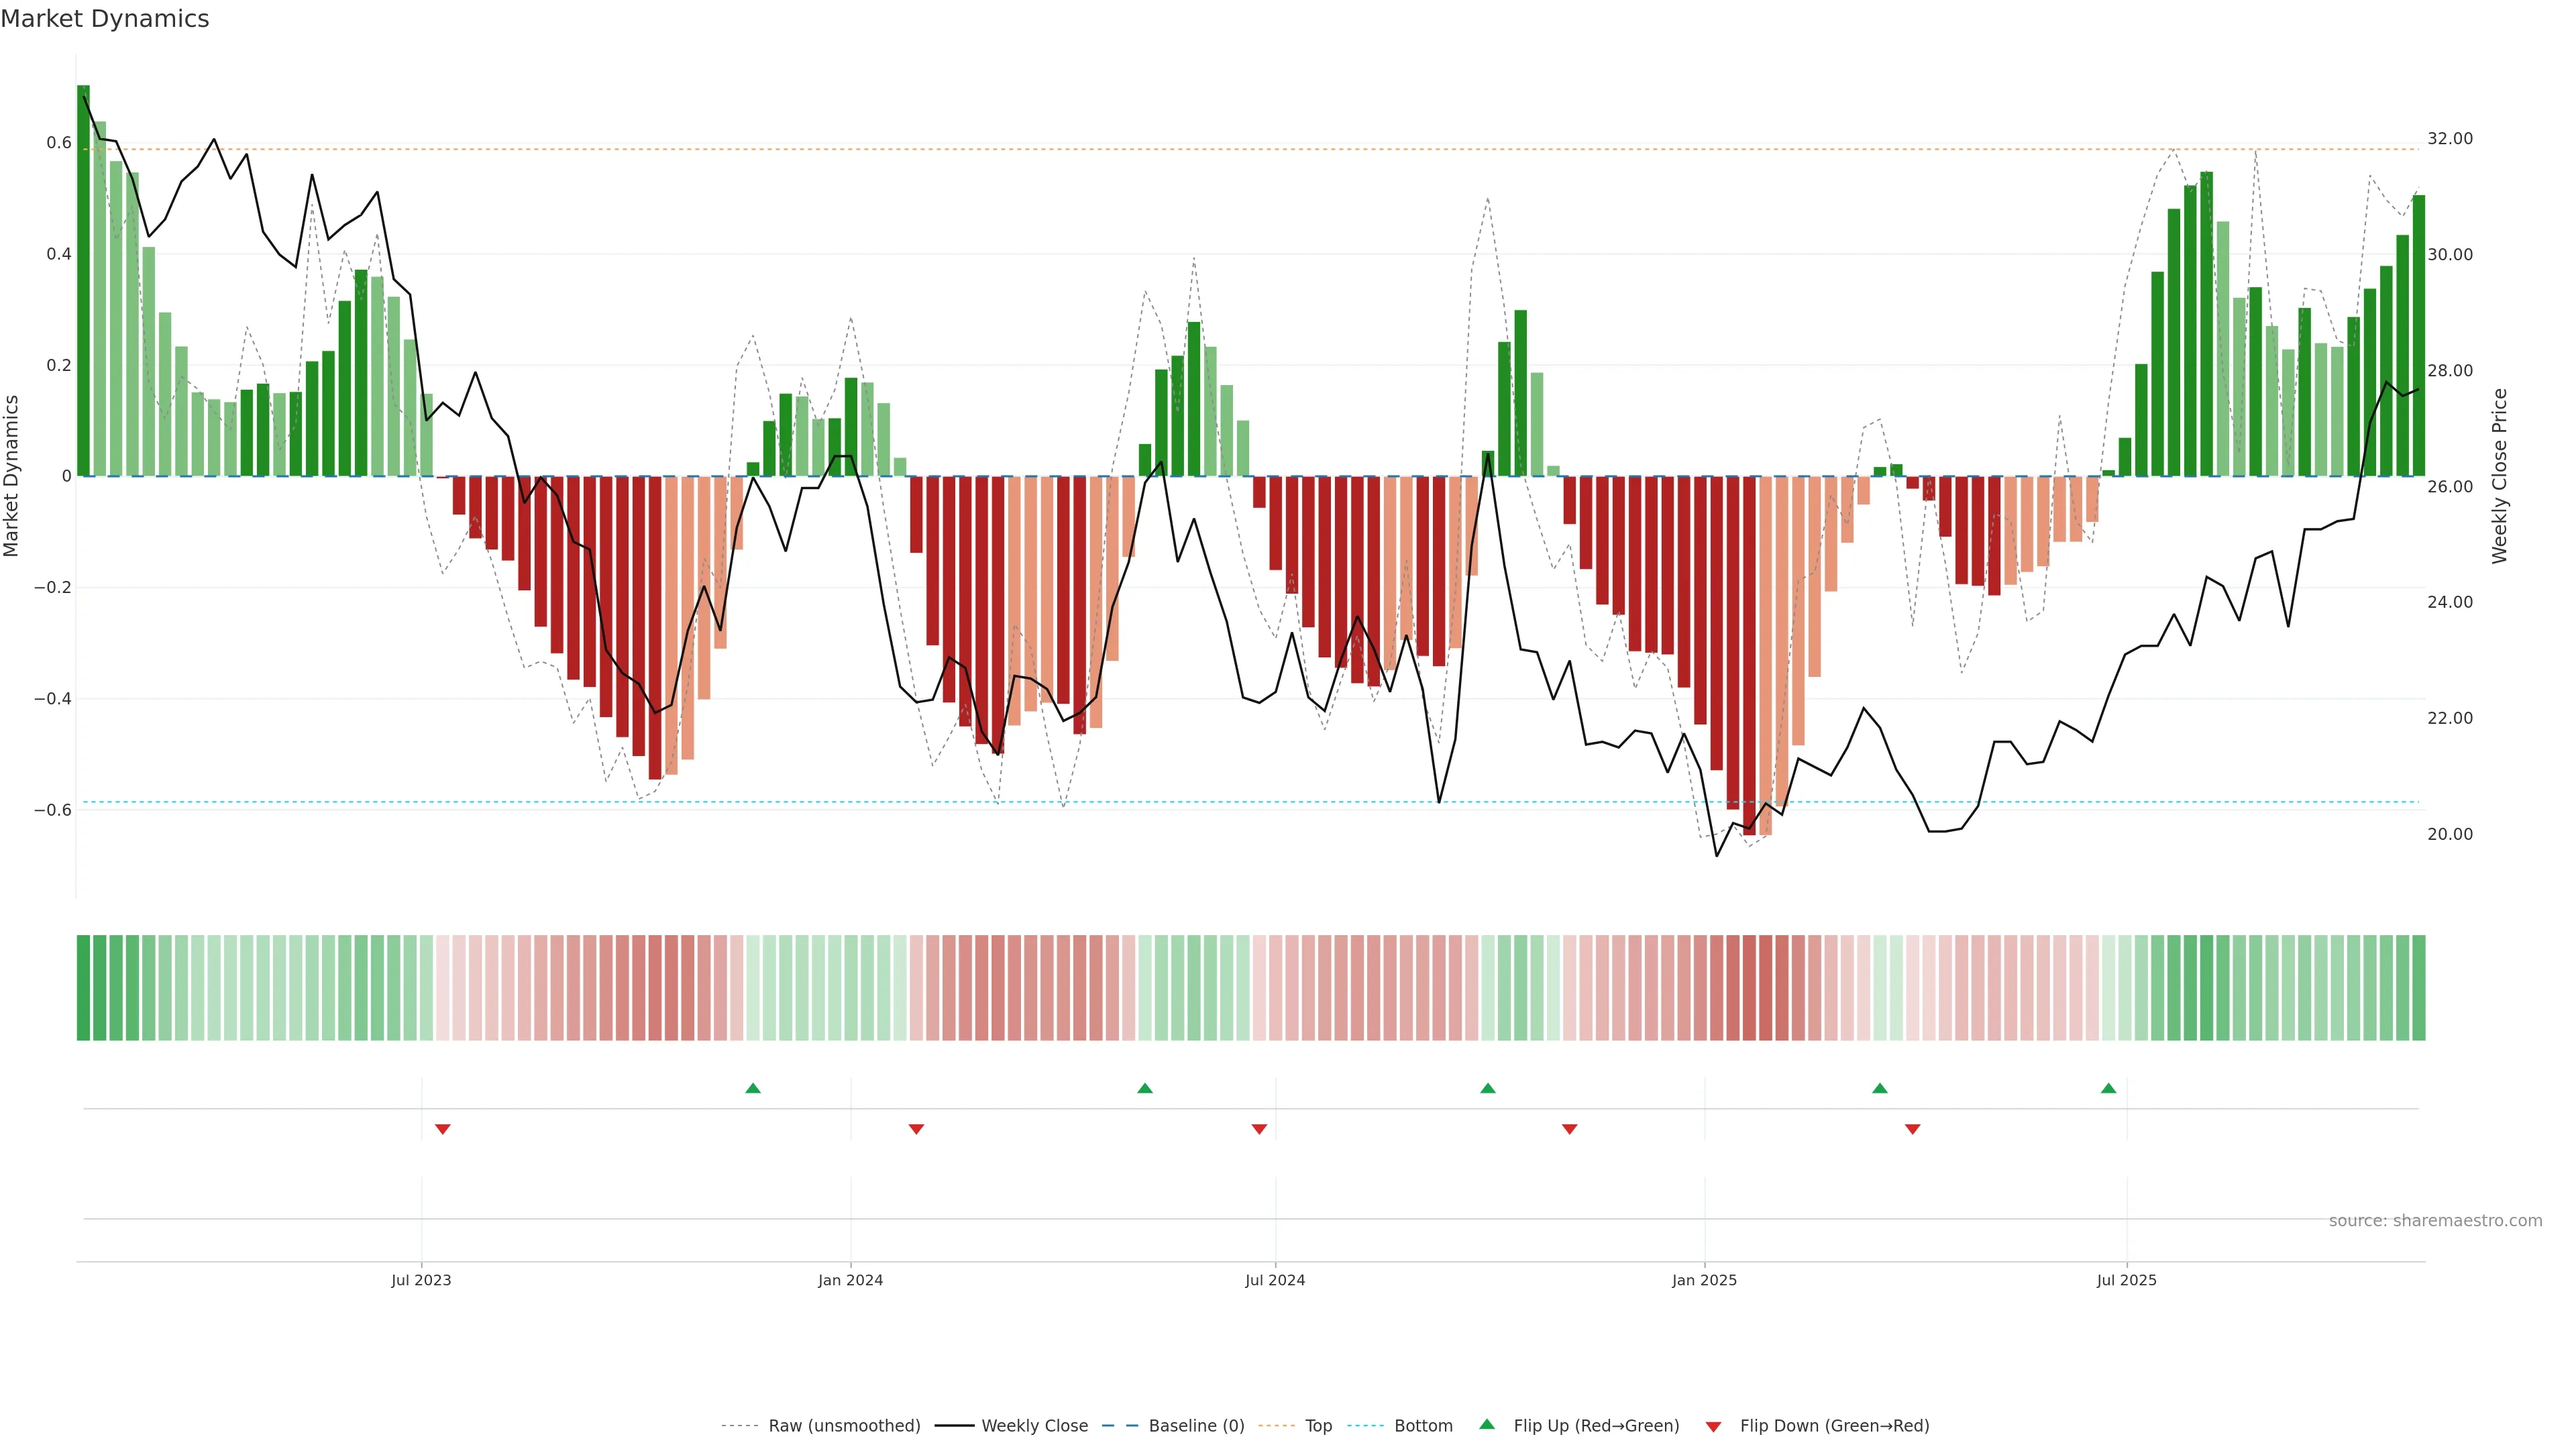Click the red Flip Down triangle after Jan 2024
The height and width of the screenshot is (1449, 2576).
pyautogui.click(x=916, y=1129)
